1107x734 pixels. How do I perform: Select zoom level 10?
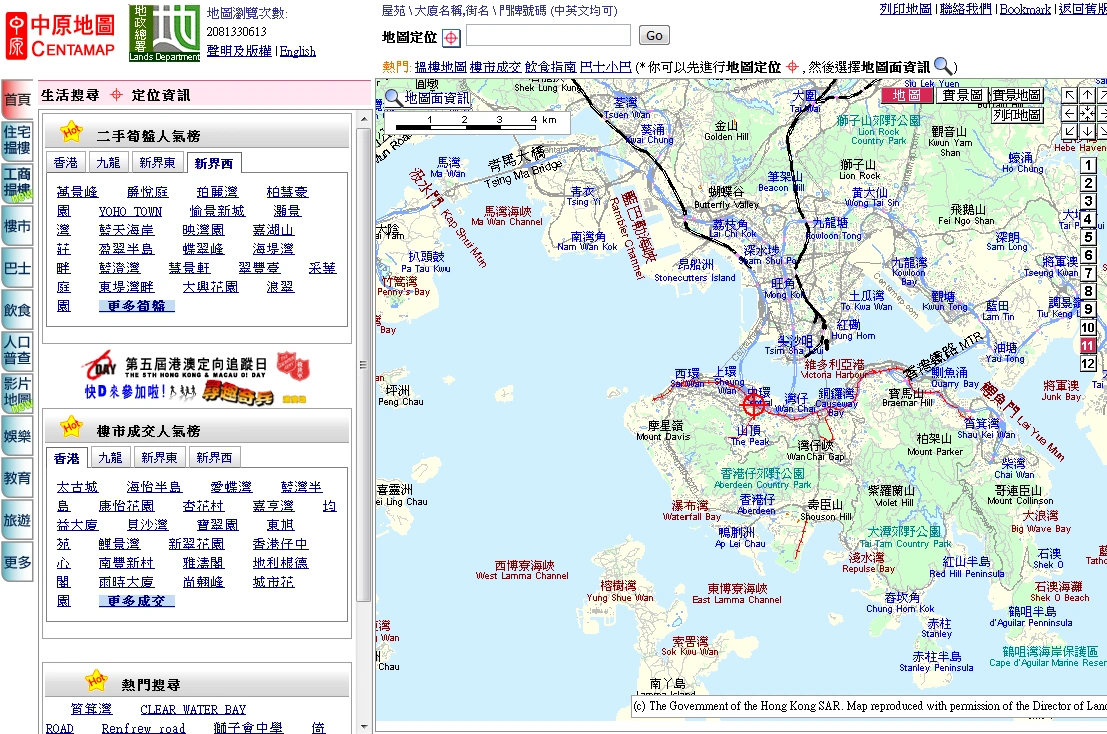pos(1088,327)
